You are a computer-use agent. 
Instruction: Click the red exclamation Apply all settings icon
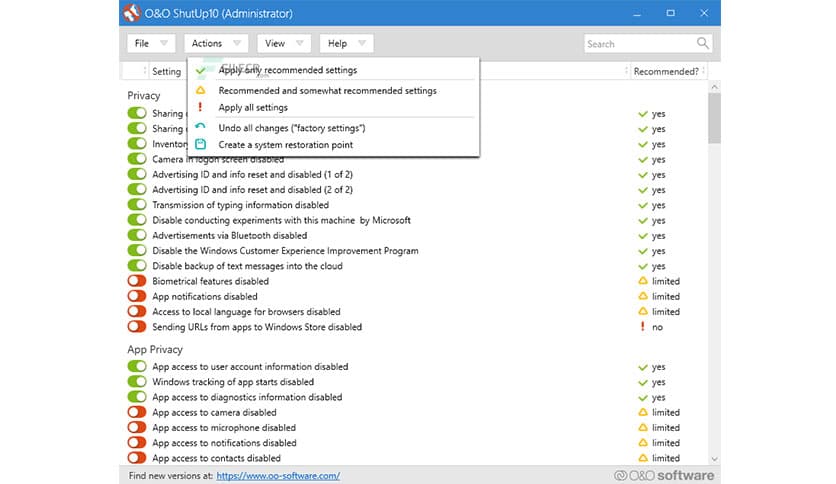coord(200,107)
